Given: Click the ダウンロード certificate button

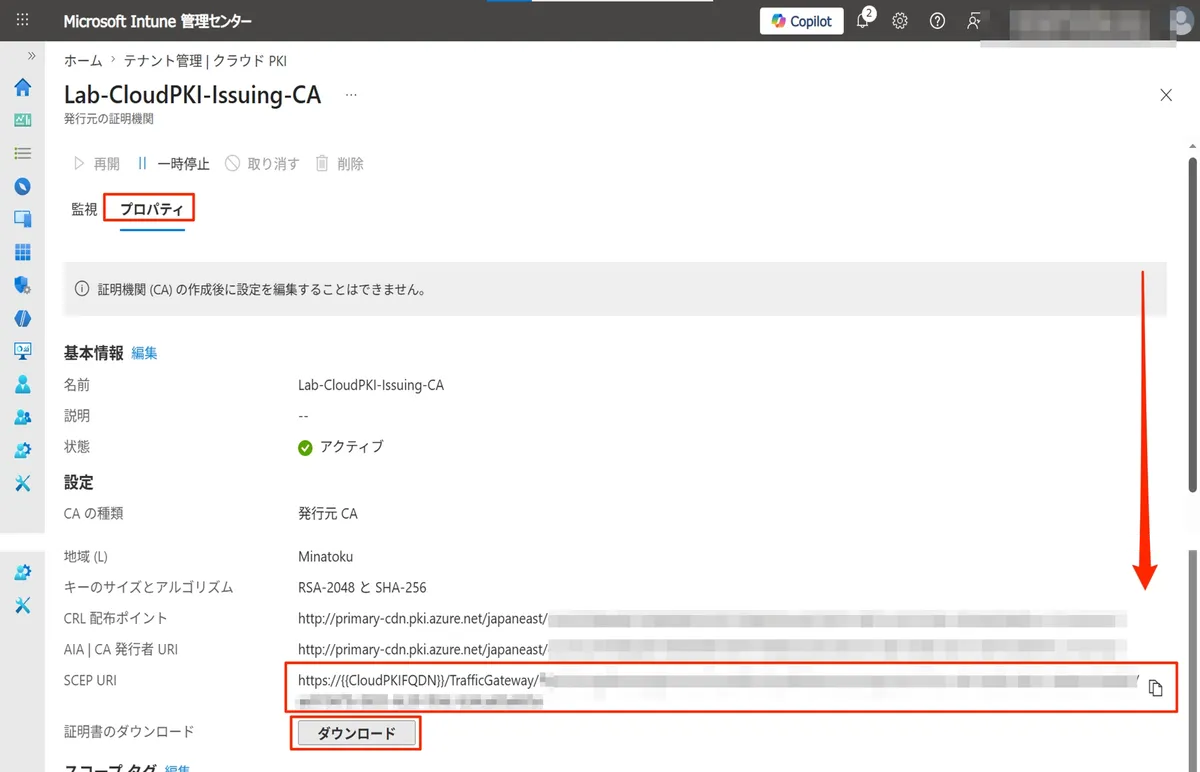Looking at the screenshot, I should 357,733.
